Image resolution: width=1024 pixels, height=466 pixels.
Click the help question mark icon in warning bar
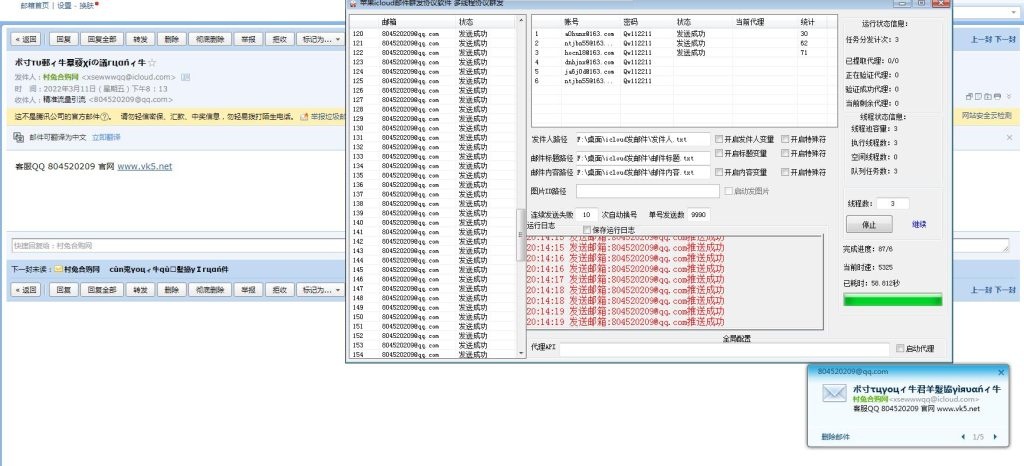(105, 117)
